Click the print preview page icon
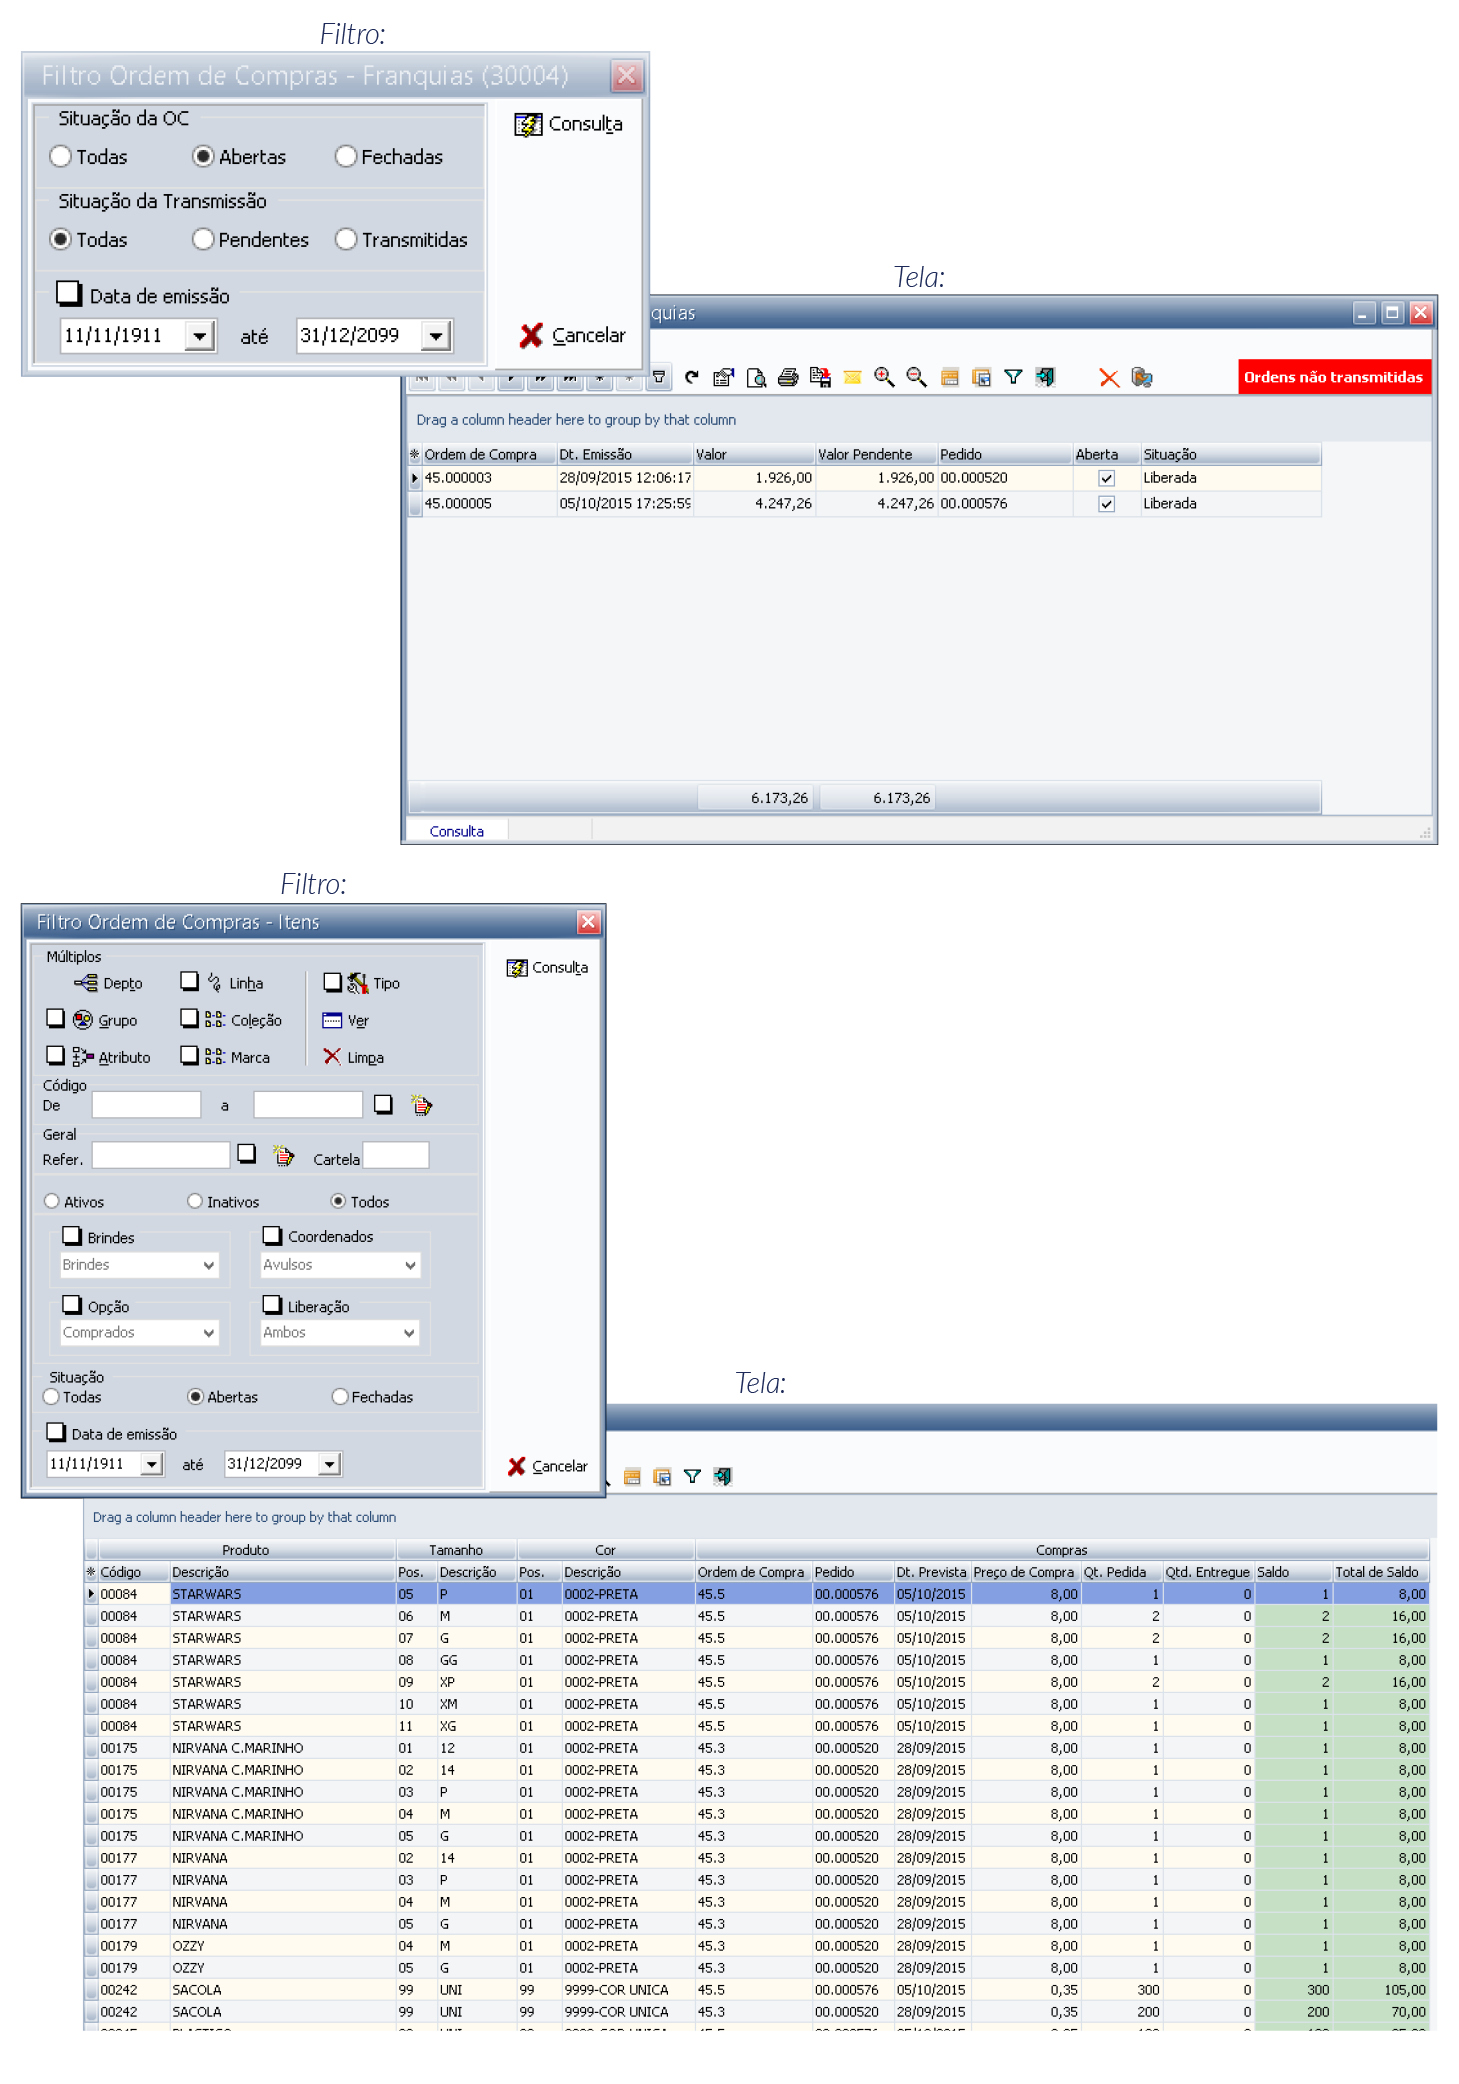 coord(756,377)
